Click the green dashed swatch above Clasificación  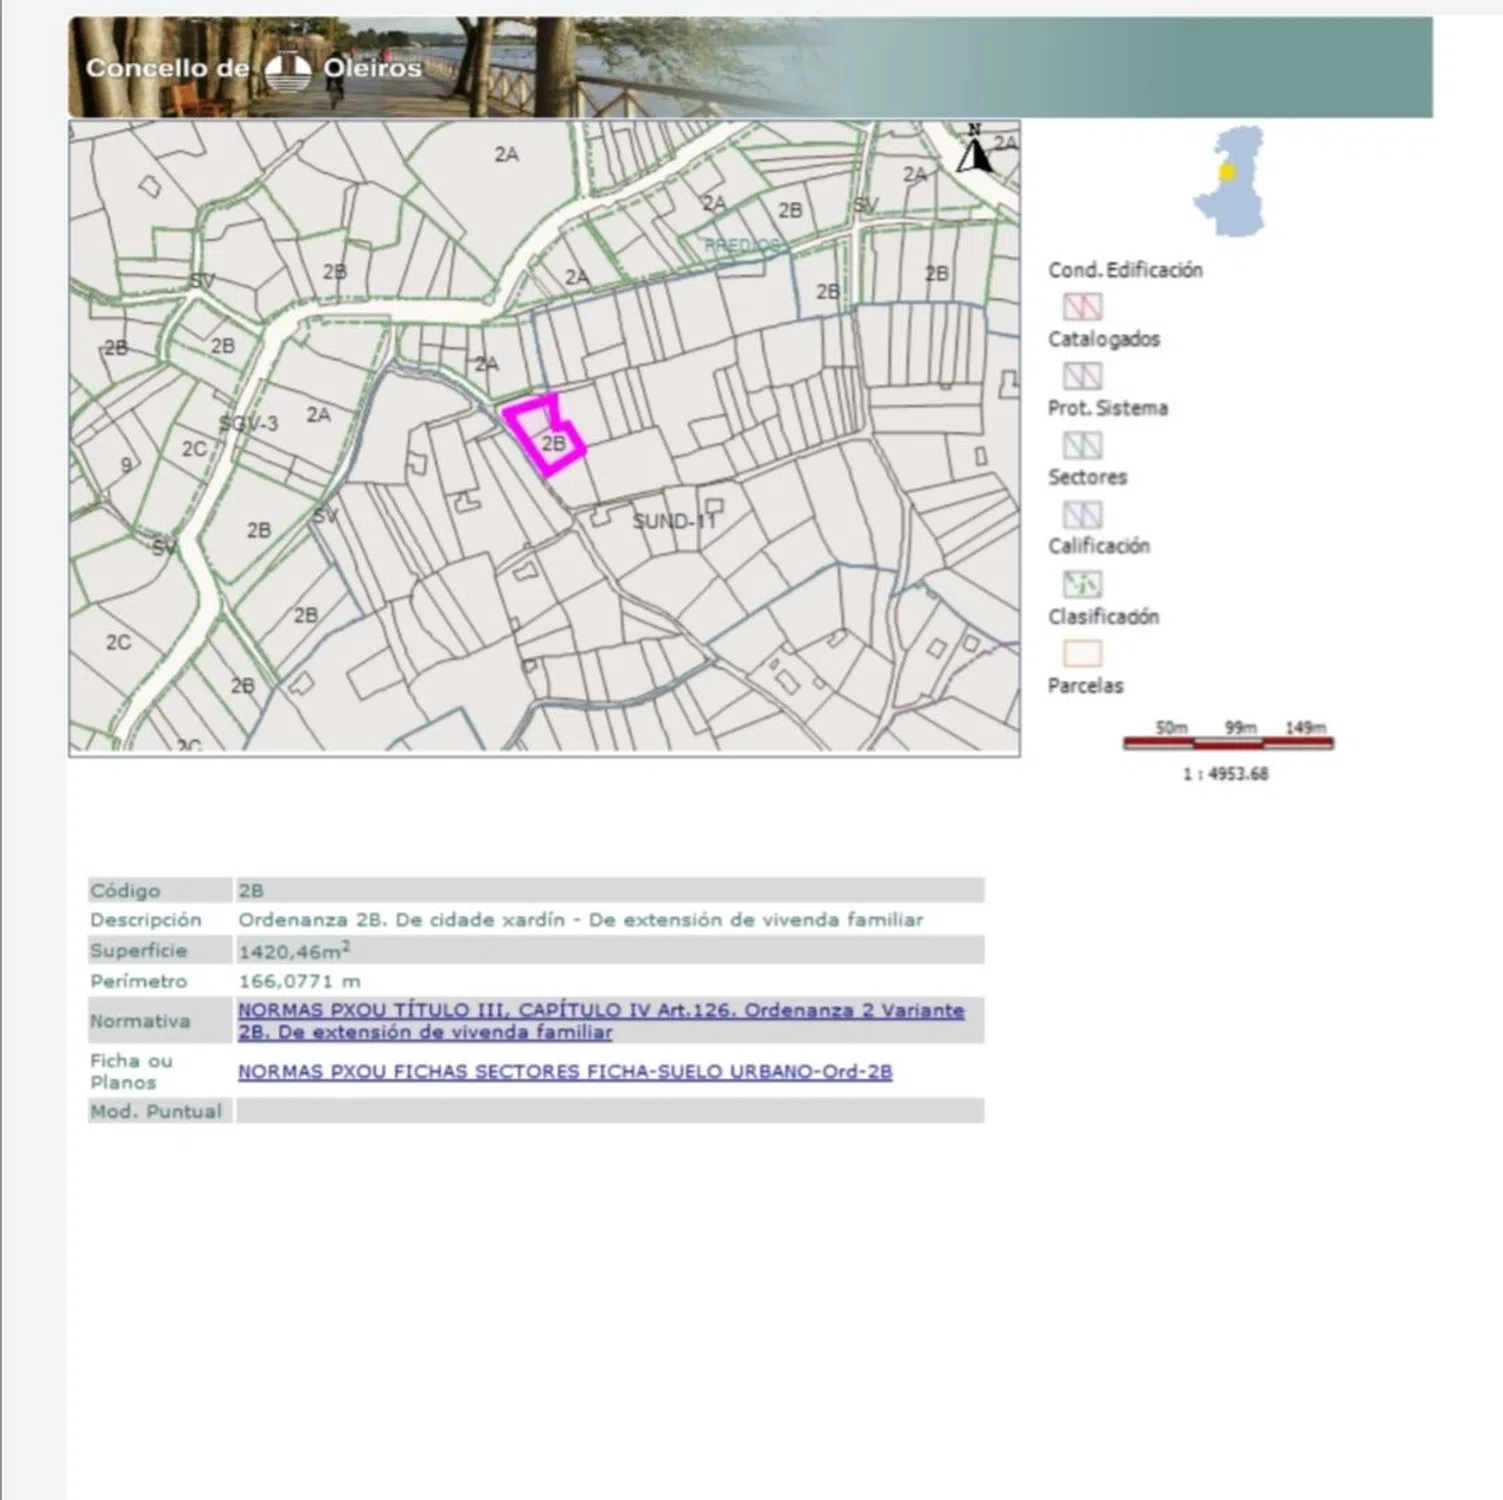1082,584
